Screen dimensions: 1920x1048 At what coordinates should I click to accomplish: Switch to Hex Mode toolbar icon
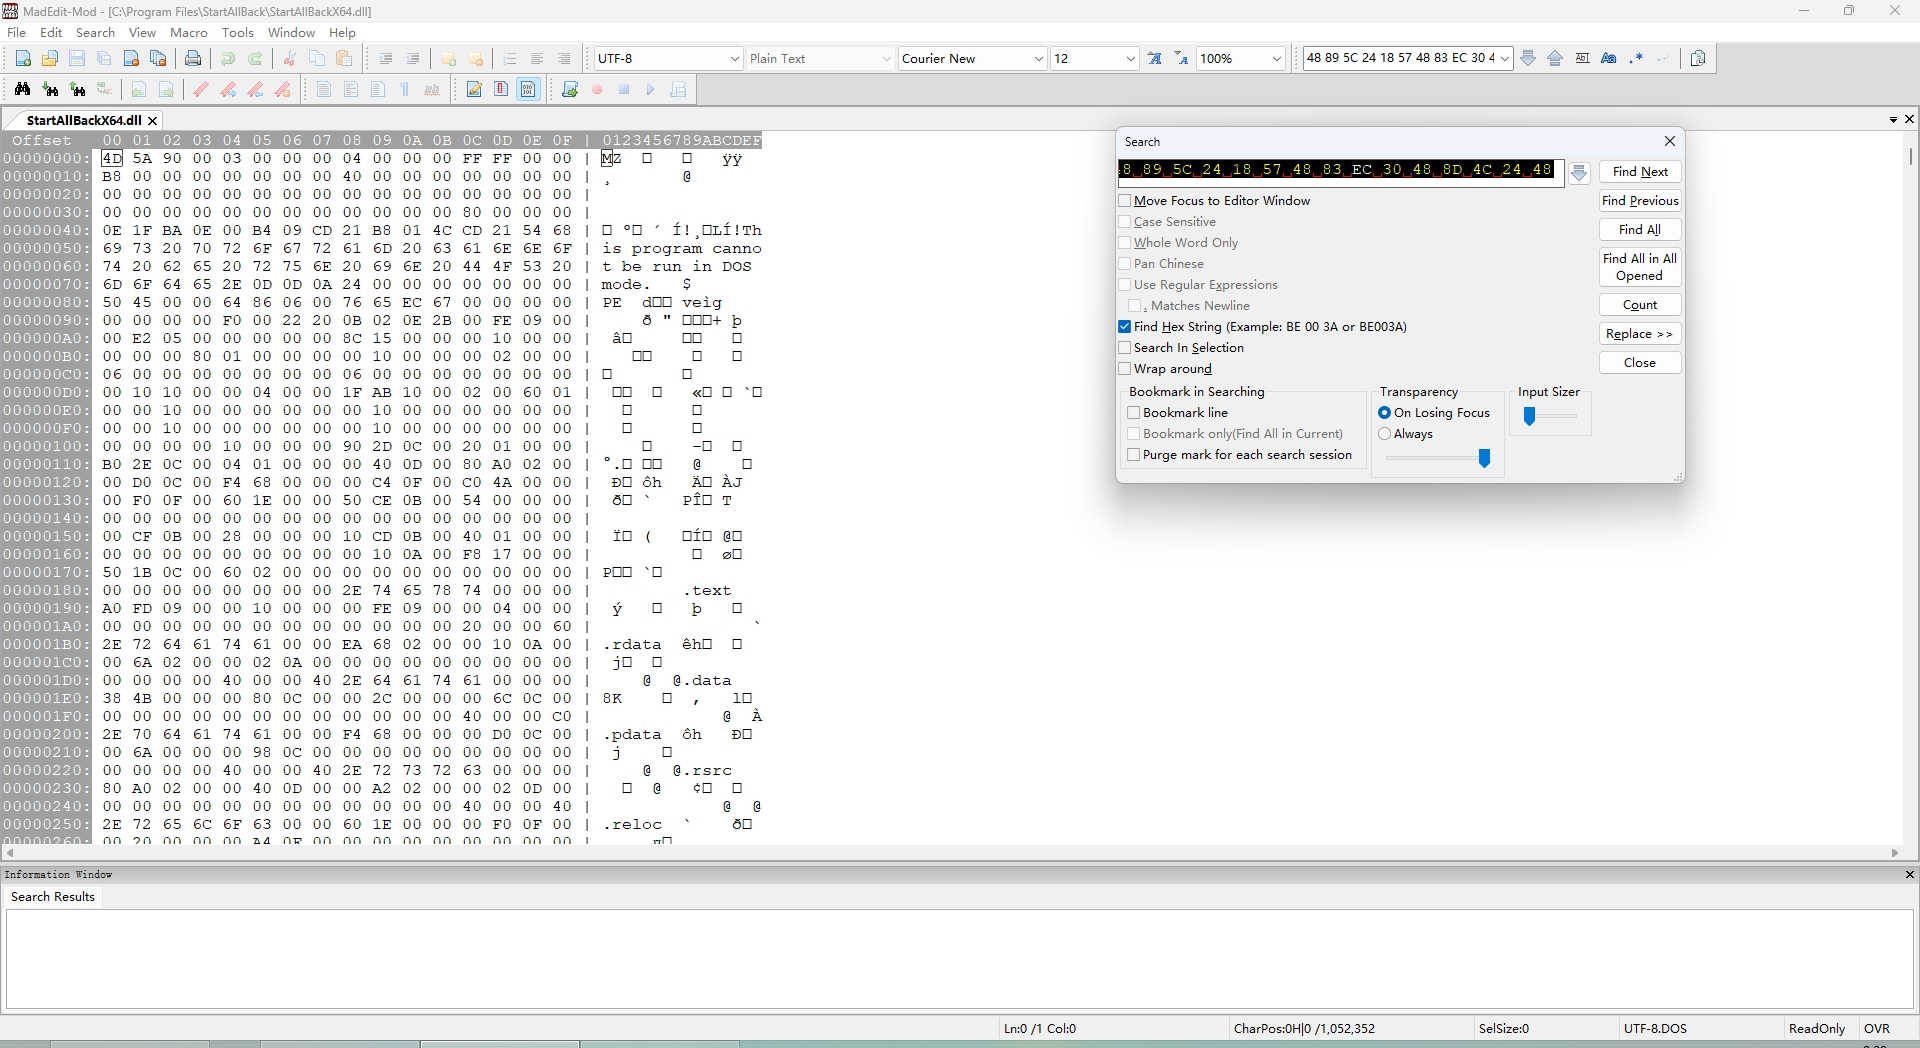click(x=529, y=90)
